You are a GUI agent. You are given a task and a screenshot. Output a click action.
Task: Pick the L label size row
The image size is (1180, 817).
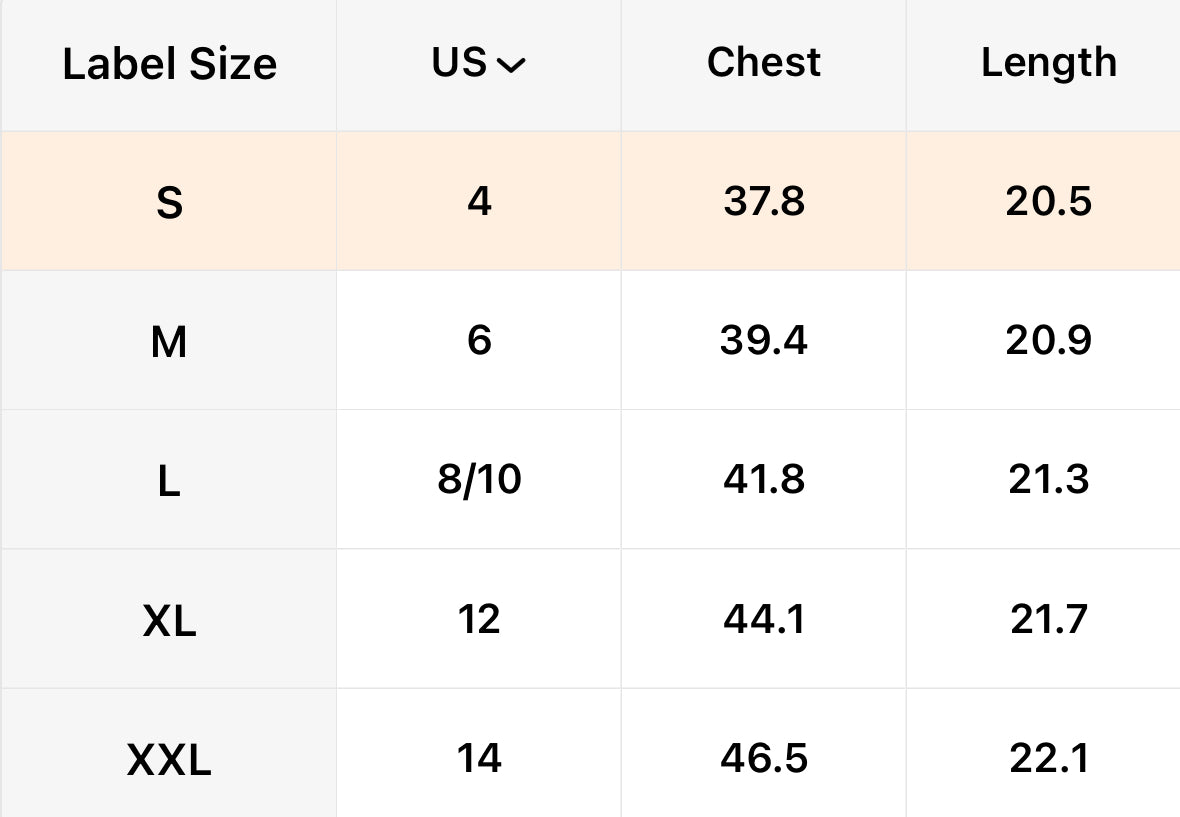[169, 482]
